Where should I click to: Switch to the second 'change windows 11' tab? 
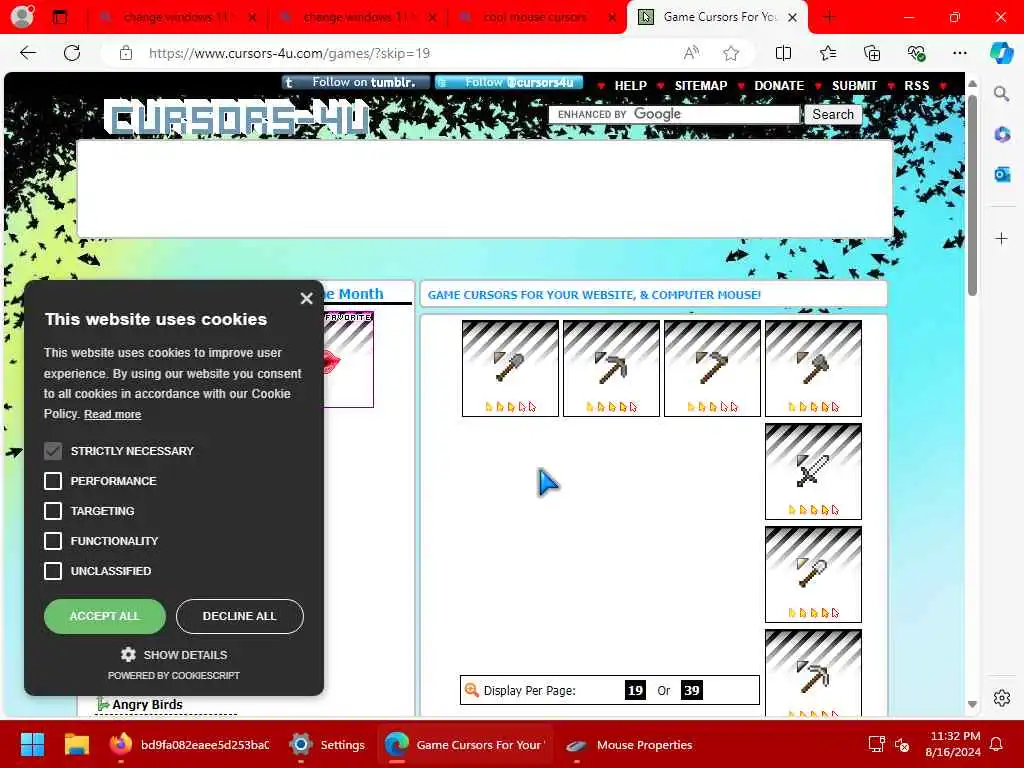pyautogui.click(x=357, y=17)
